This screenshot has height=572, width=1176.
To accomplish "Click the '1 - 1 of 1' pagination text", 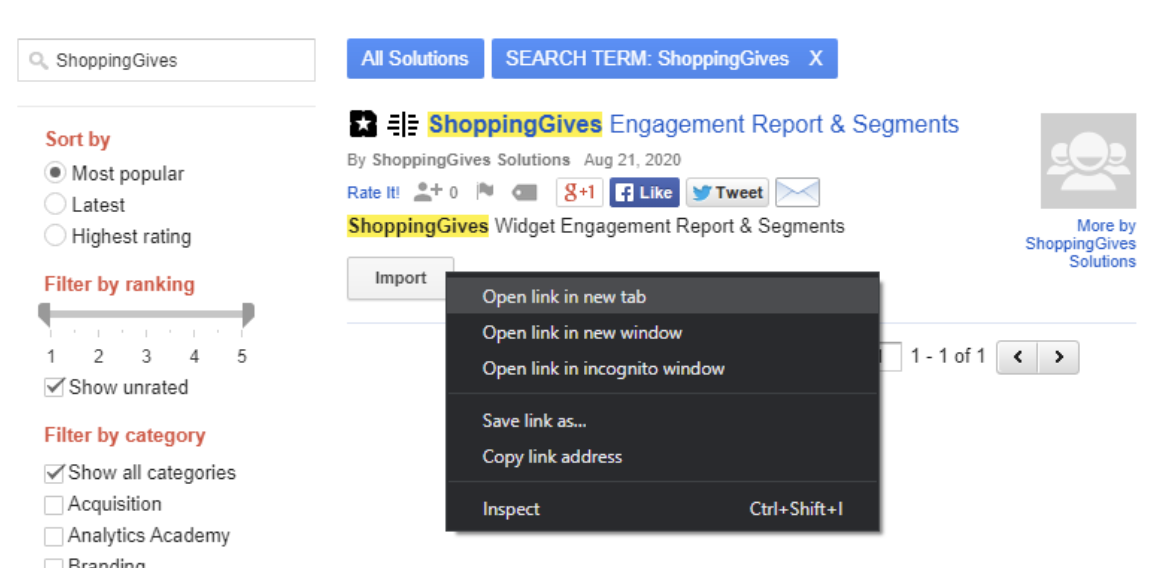I will (948, 356).
